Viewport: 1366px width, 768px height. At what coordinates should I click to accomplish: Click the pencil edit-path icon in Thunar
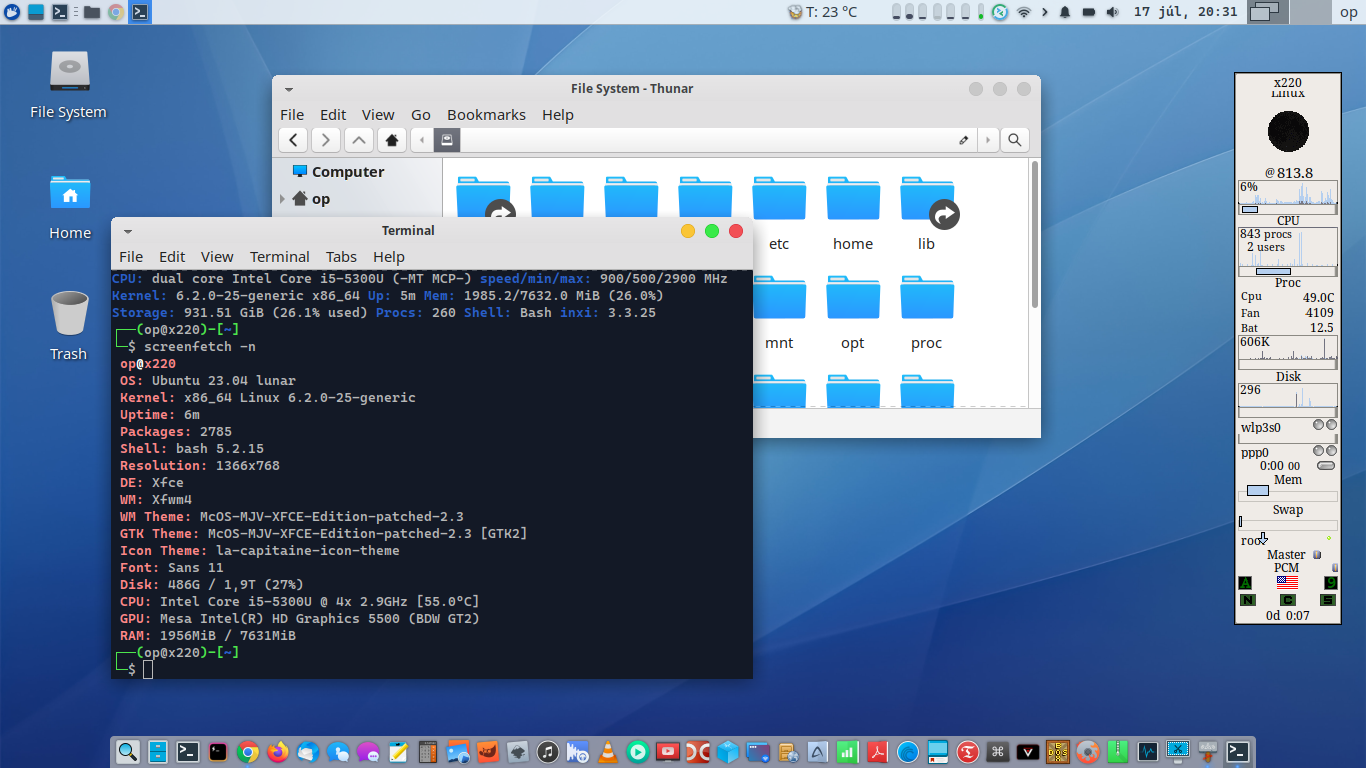coord(963,140)
